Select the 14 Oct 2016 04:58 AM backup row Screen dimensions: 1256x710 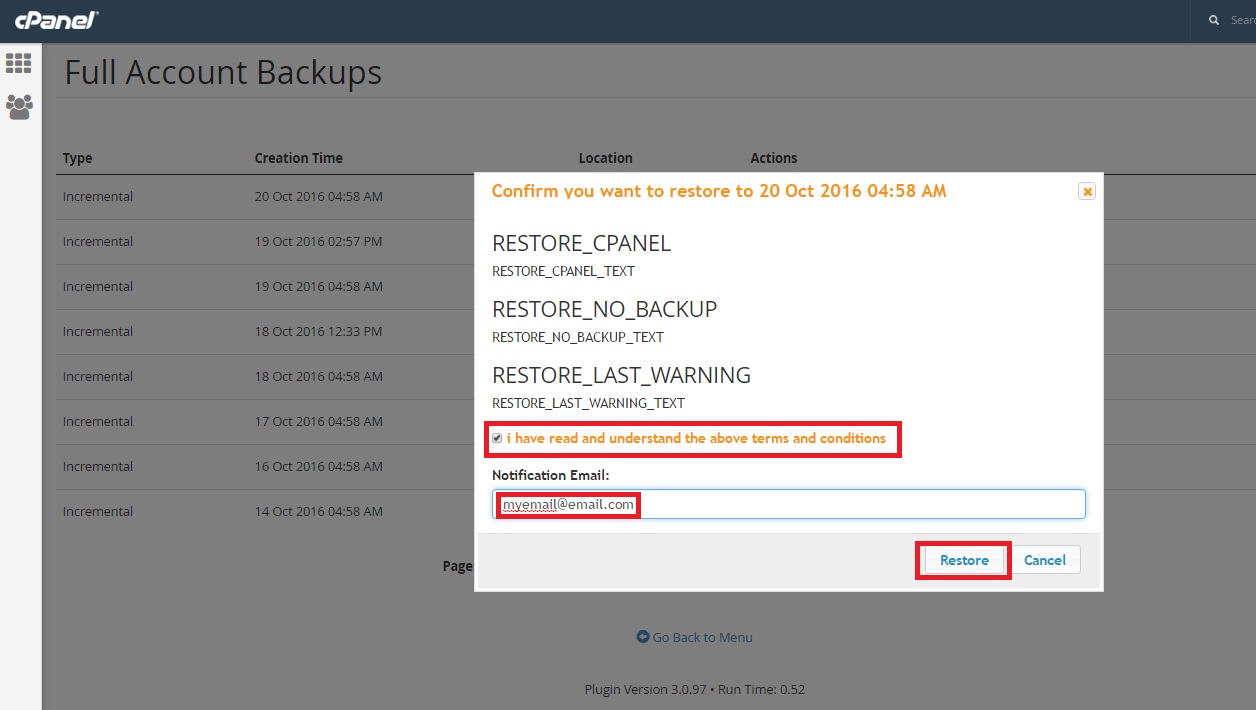pyautogui.click(x=318, y=512)
